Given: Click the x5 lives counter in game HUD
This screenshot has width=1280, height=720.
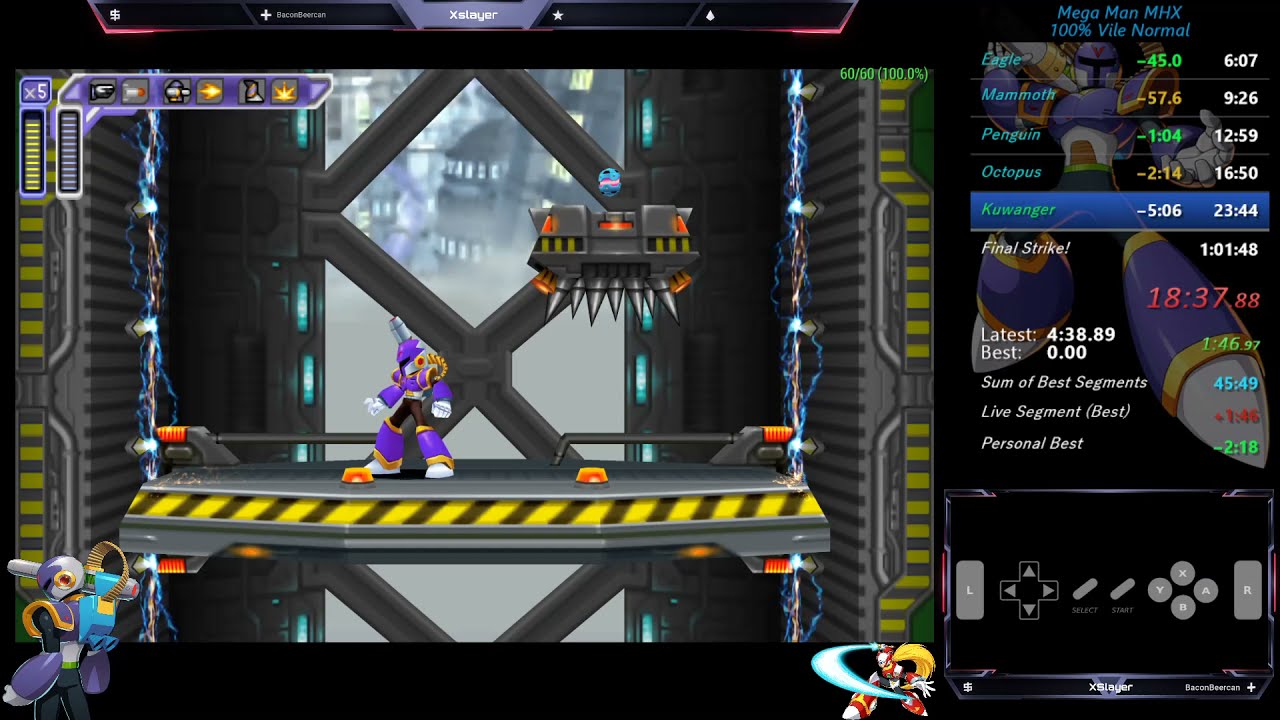Looking at the screenshot, I should (x=35, y=92).
